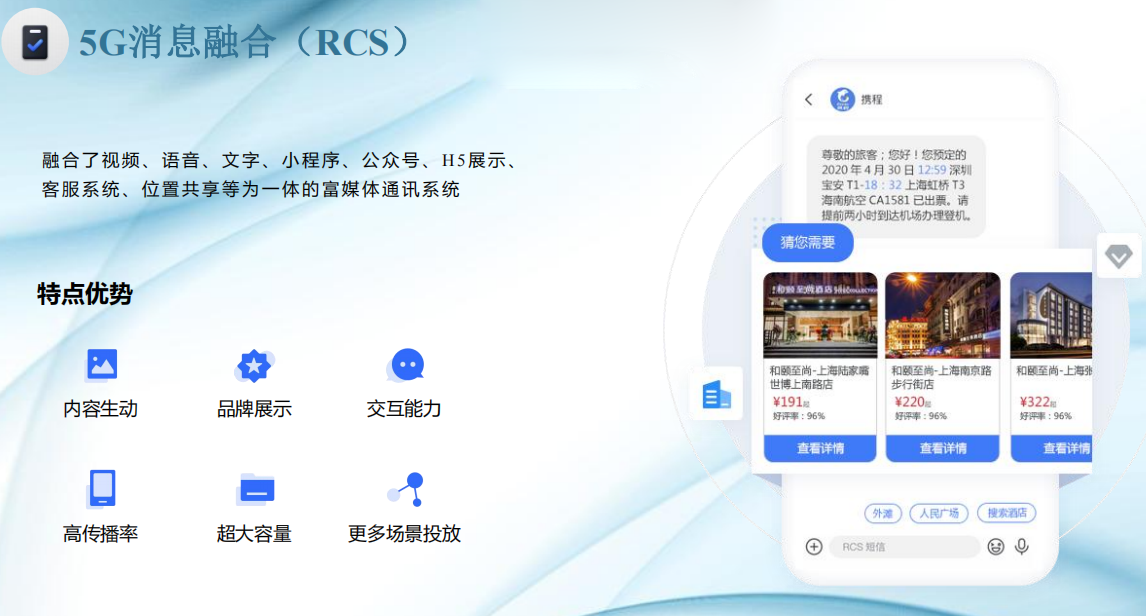Click into the RCS 短信 message input field
Image resolution: width=1146 pixels, height=616 pixels.
pos(904,547)
